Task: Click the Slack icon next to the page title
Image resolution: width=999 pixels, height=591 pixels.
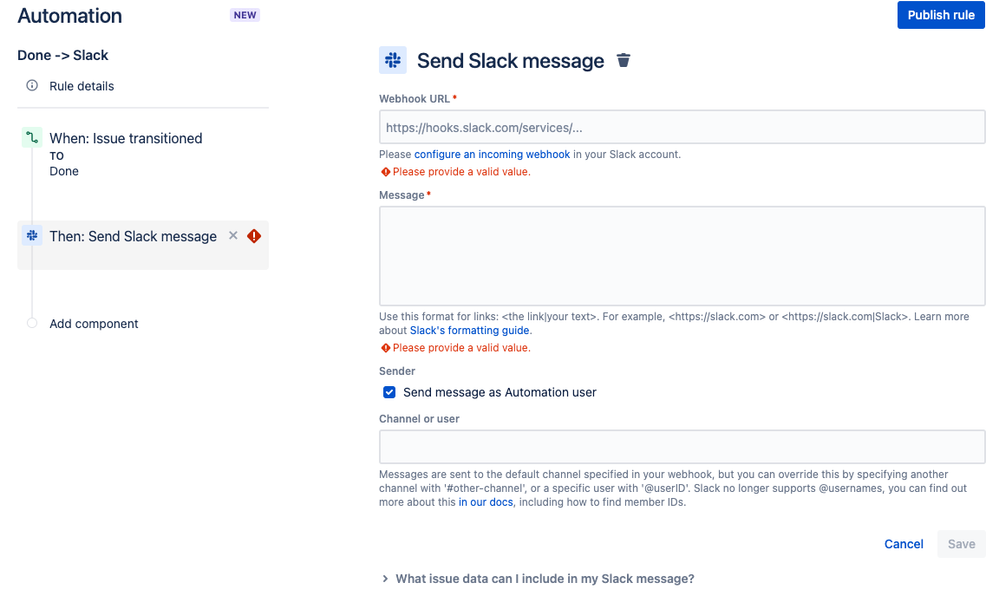Action: pos(392,60)
